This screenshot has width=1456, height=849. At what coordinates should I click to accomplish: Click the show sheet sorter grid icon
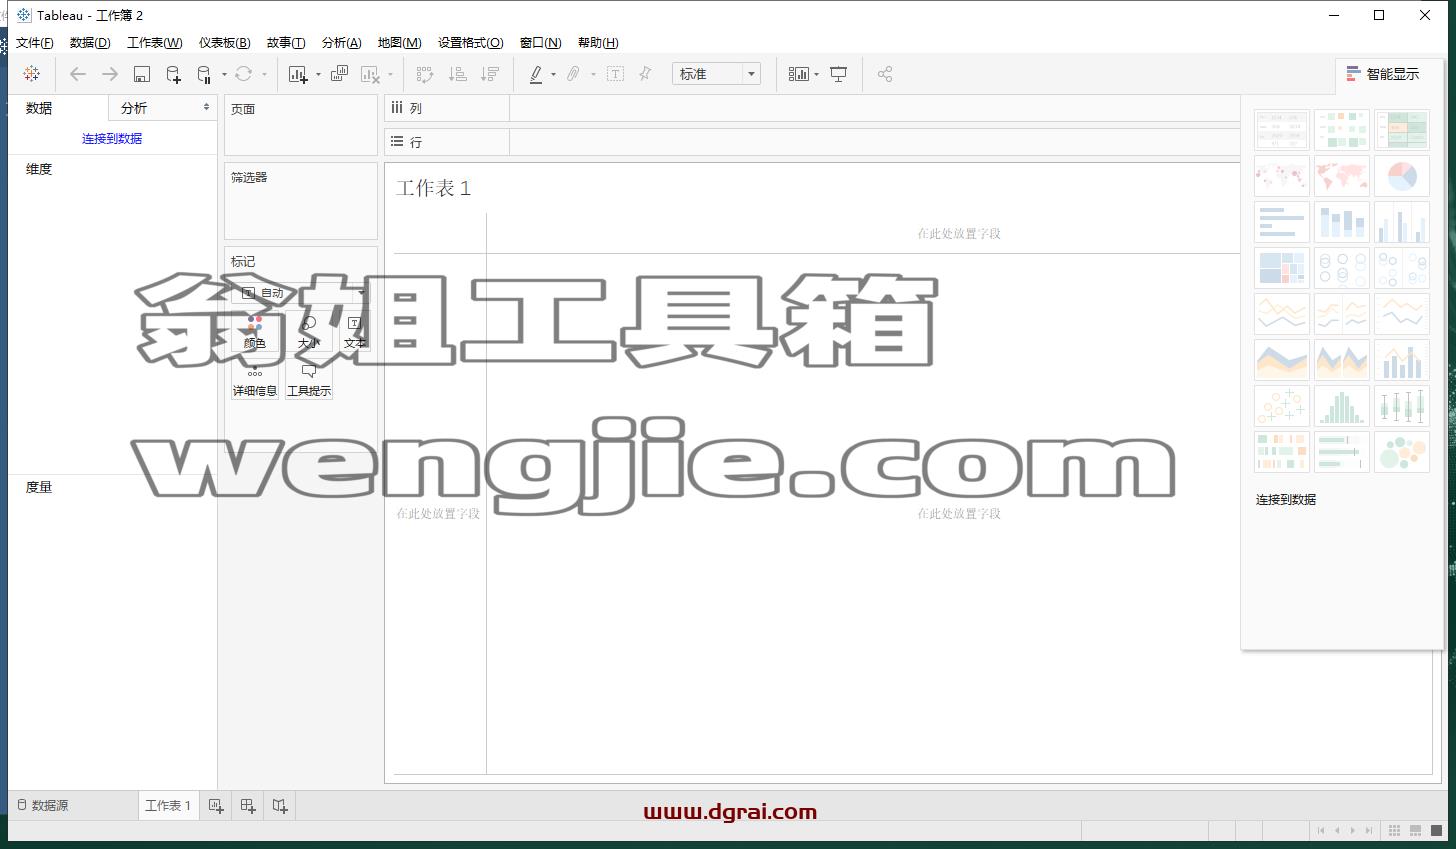tap(1394, 831)
